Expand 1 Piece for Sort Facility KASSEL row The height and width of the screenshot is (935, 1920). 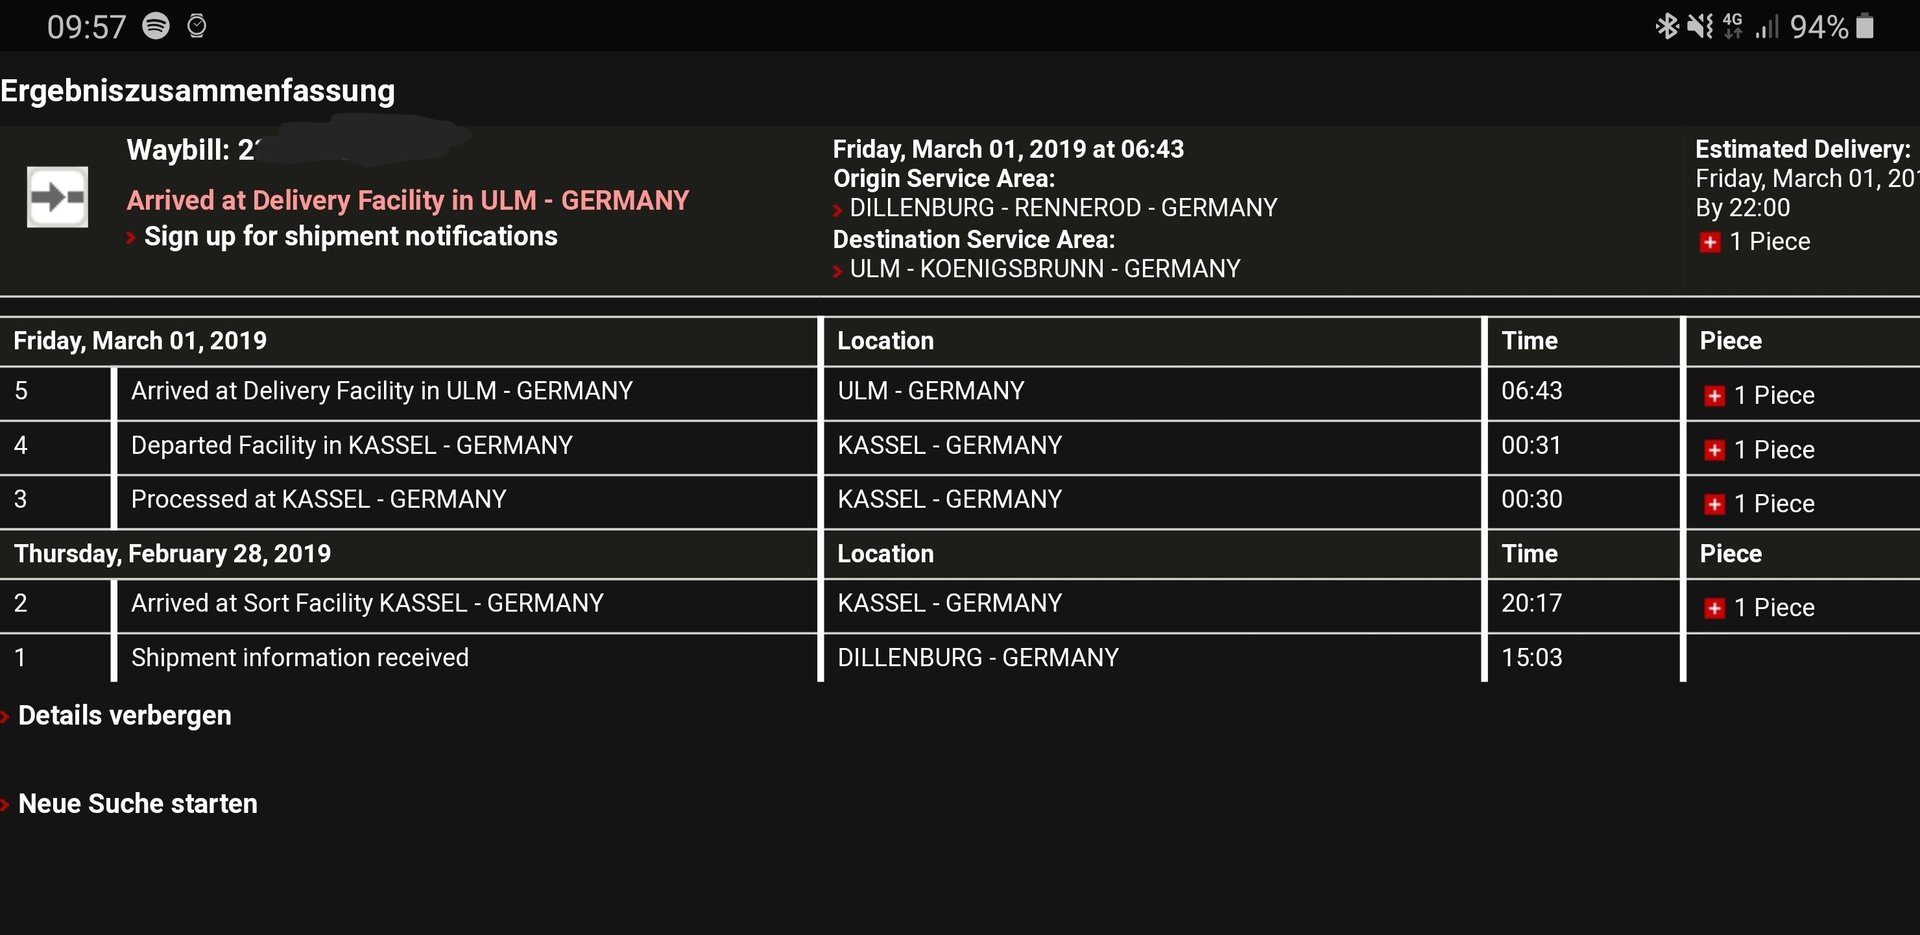[x=1759, y=608]
